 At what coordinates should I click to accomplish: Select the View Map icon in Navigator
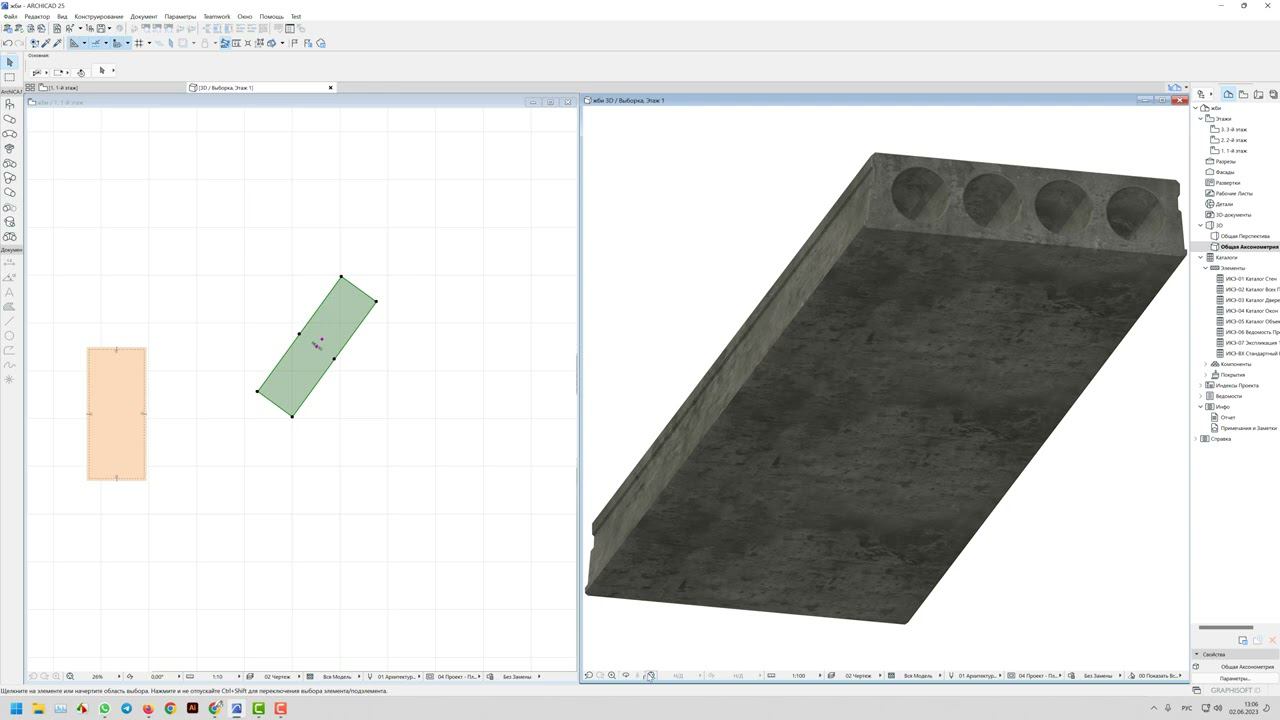(1243, 94)
